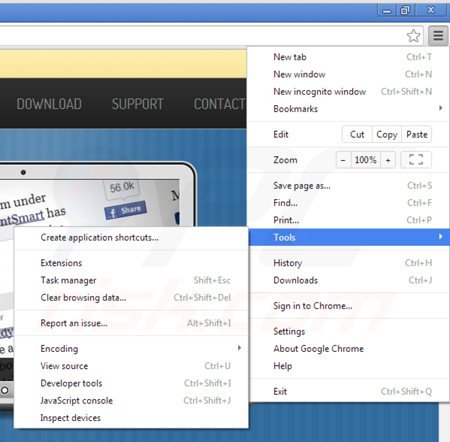Choose Save page as...
This screenshot has height=442, width=450.
pos(349,186)
